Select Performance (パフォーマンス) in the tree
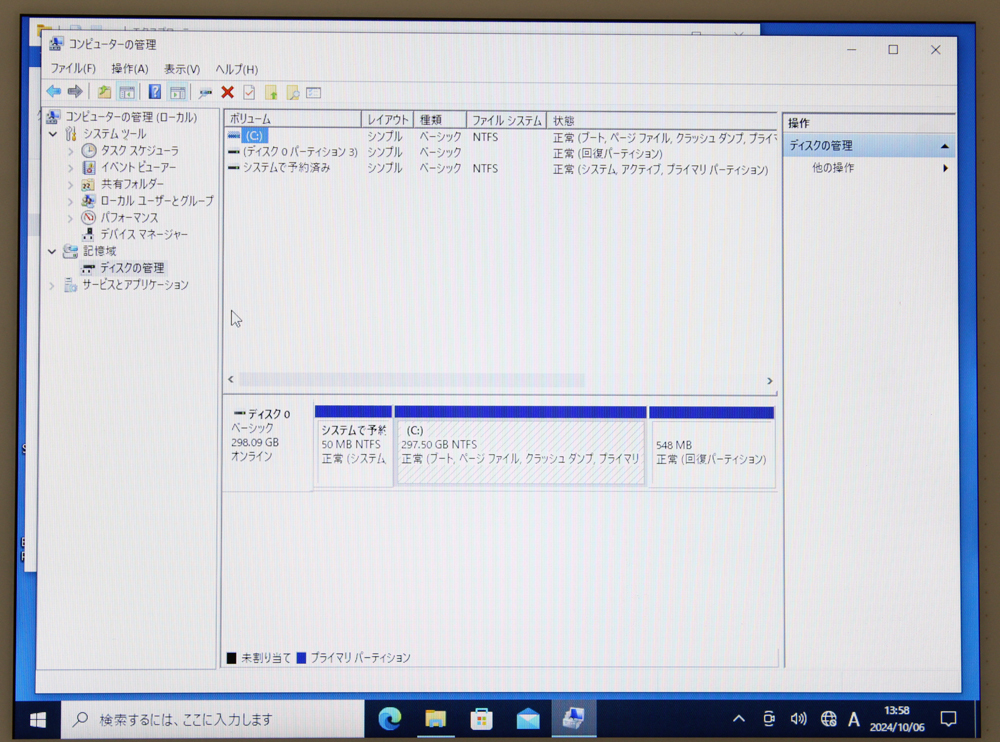1000x742 pixels. (x=128, y=217)
